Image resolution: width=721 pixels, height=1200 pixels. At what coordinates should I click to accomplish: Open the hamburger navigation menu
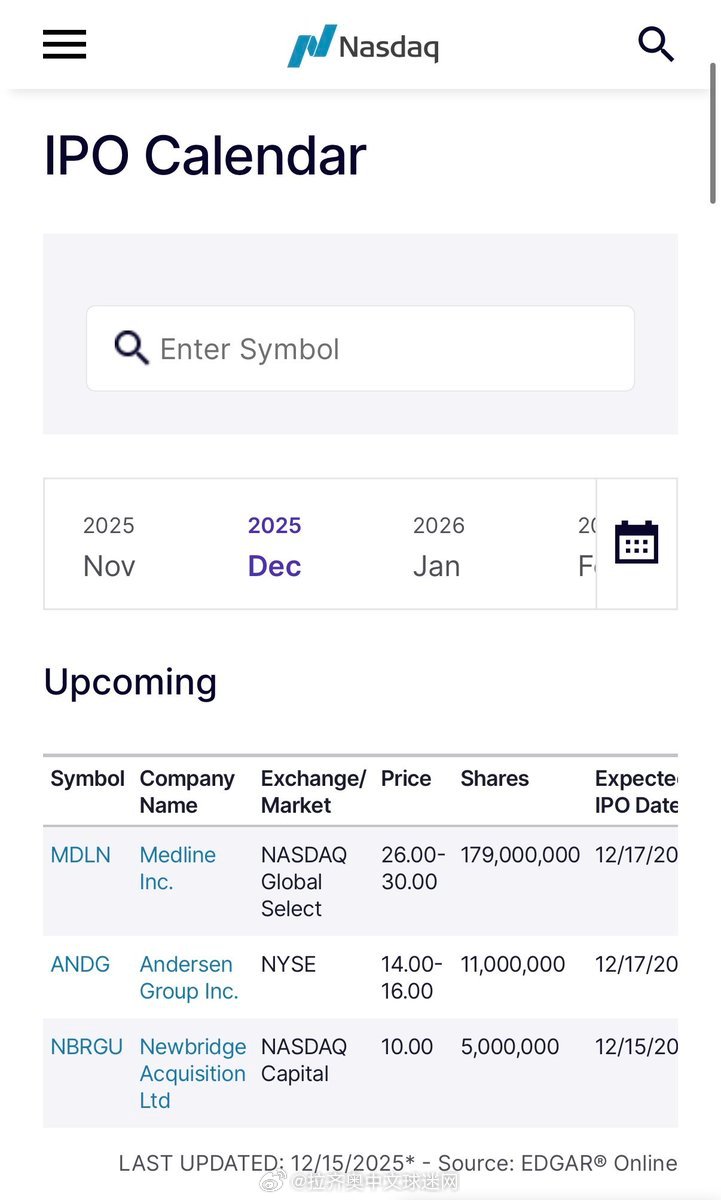tap(64, 44)
